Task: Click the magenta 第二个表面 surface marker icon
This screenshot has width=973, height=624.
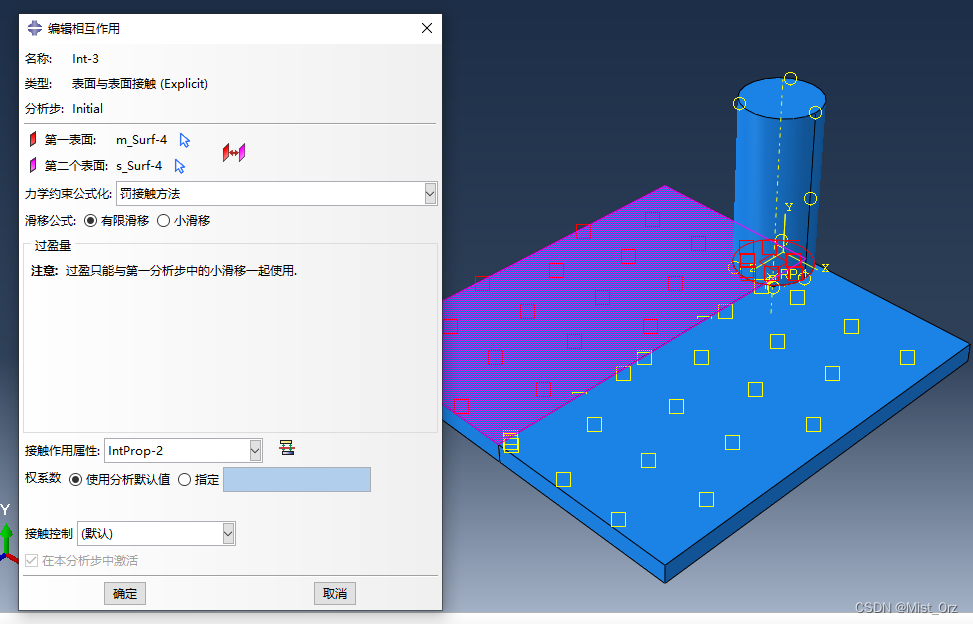Action: point(33,166)
